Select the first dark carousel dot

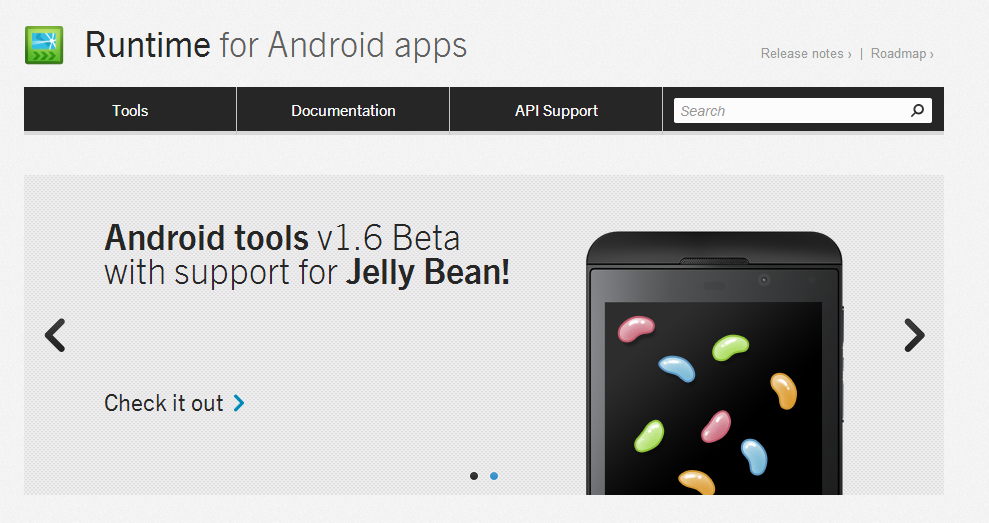pos(474,476)
